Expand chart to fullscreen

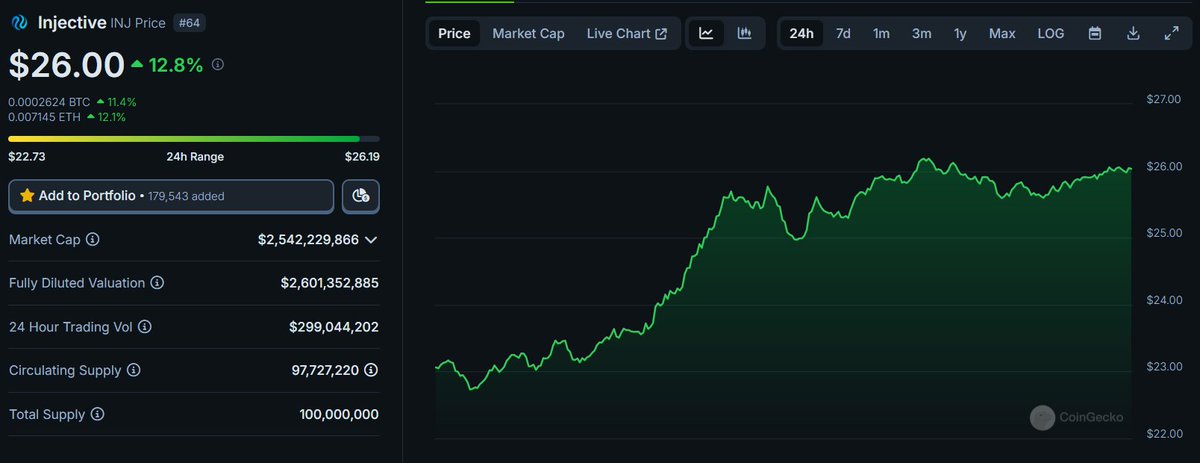click(x=1171, y=33)
